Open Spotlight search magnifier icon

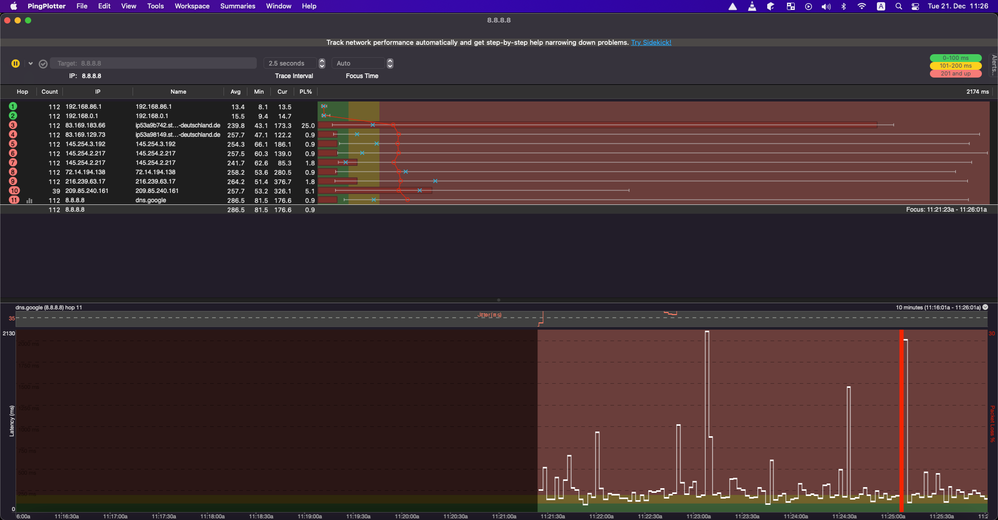[899, 6]
